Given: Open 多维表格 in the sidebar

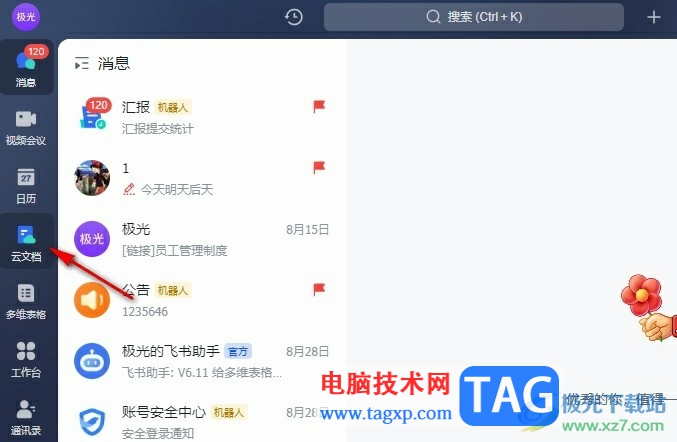Looking at the screenshot, I should coord(26,302).
